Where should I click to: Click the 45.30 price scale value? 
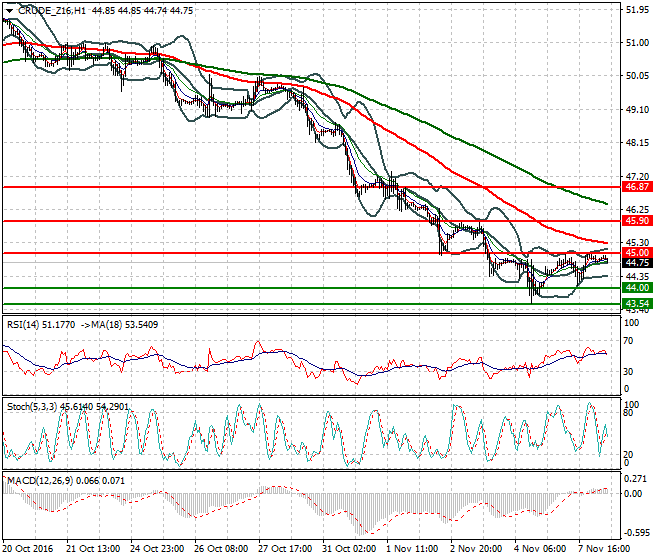click(x=638, y=243)
